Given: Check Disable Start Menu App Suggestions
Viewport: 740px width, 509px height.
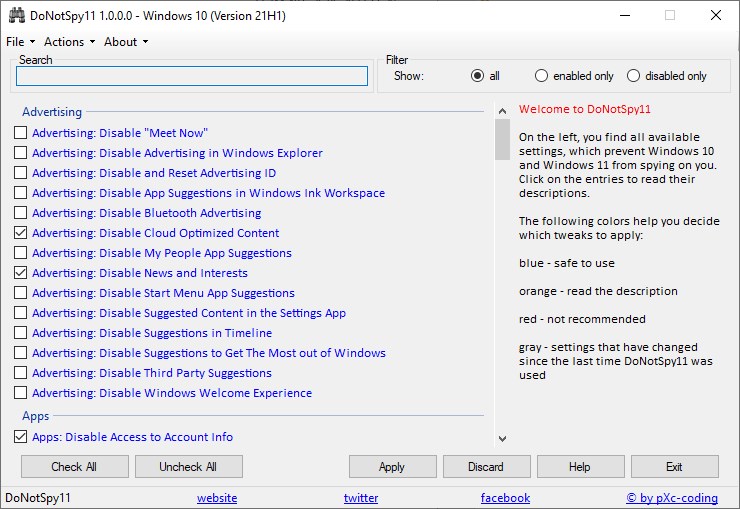Looking at the screenshot, I should coord(21,293).
